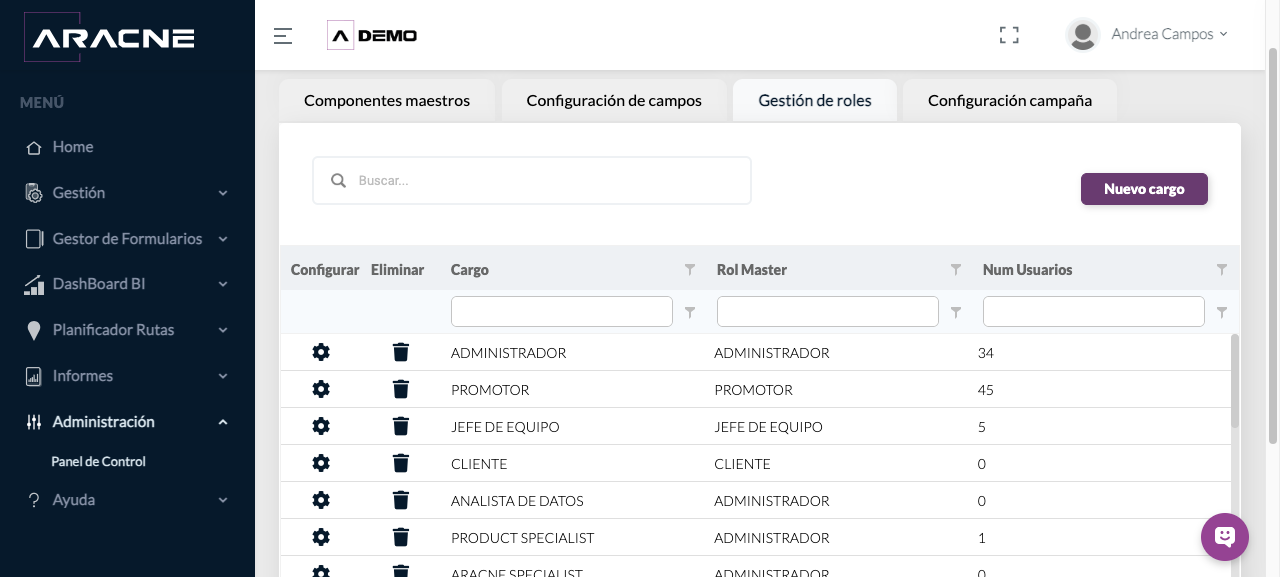Click the Rol Master cell CLIENTE
This screenshot has width=1280, height=577.
[743, 464]
